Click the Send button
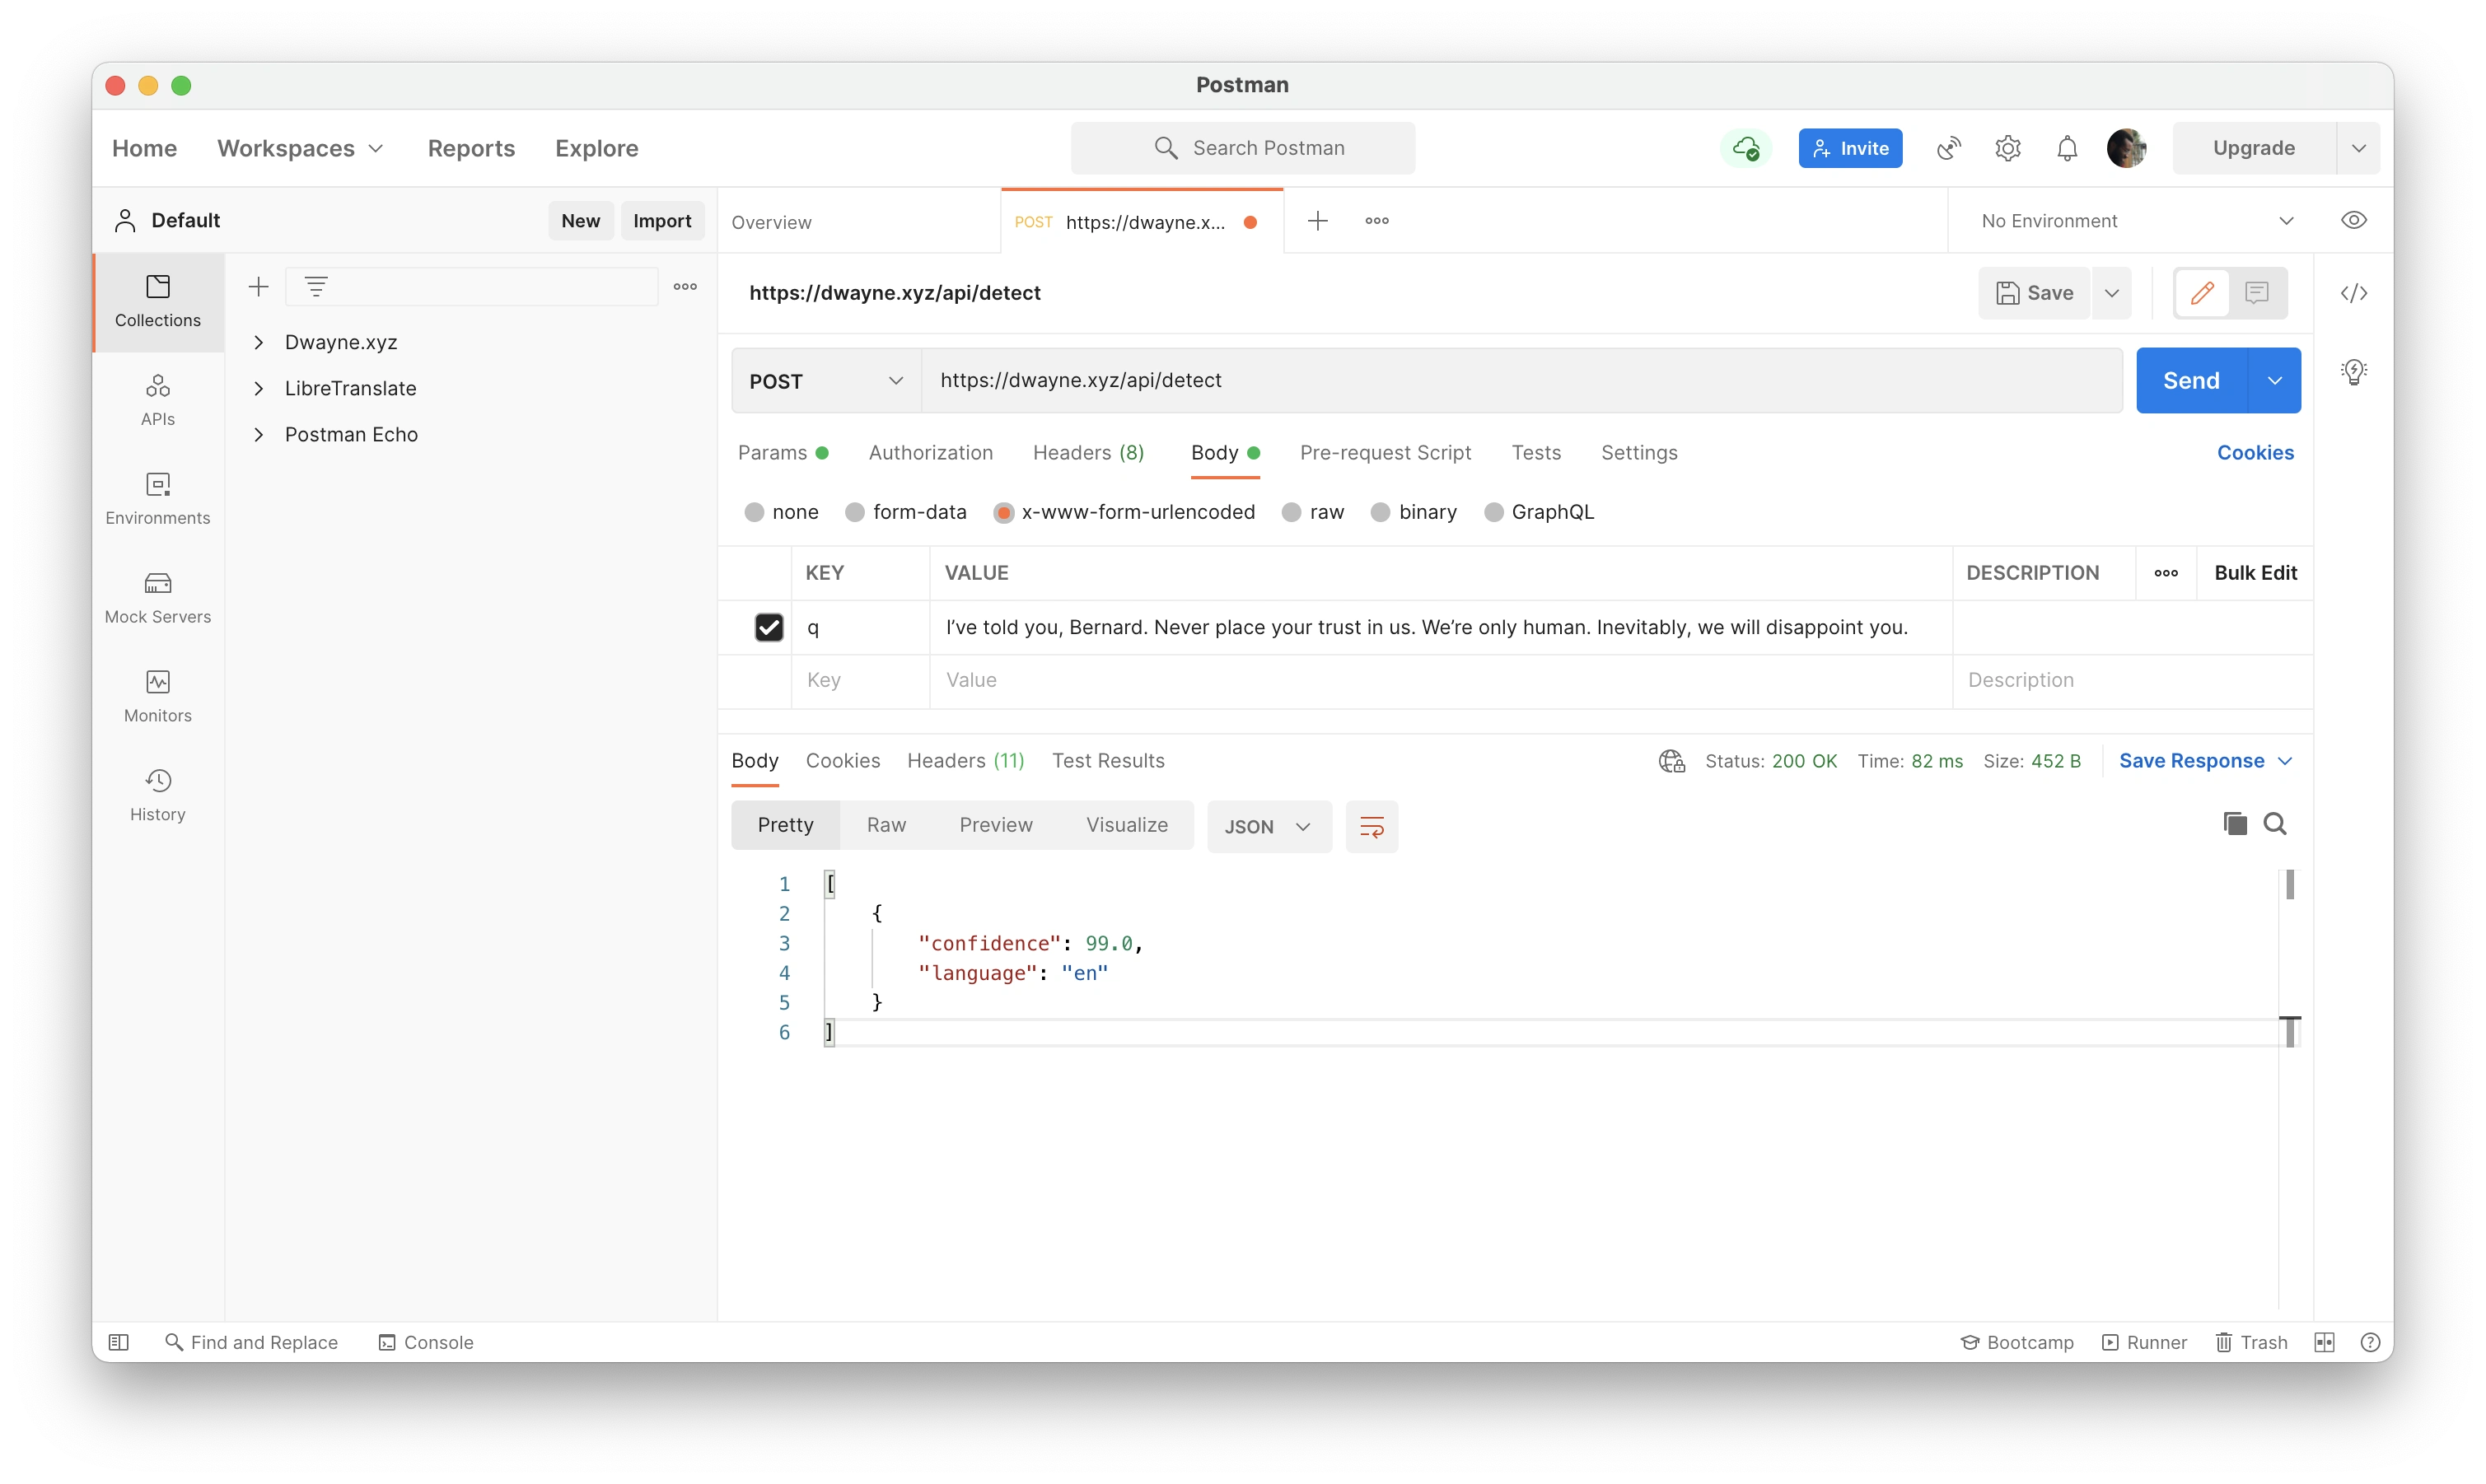 pos(2191,381)
